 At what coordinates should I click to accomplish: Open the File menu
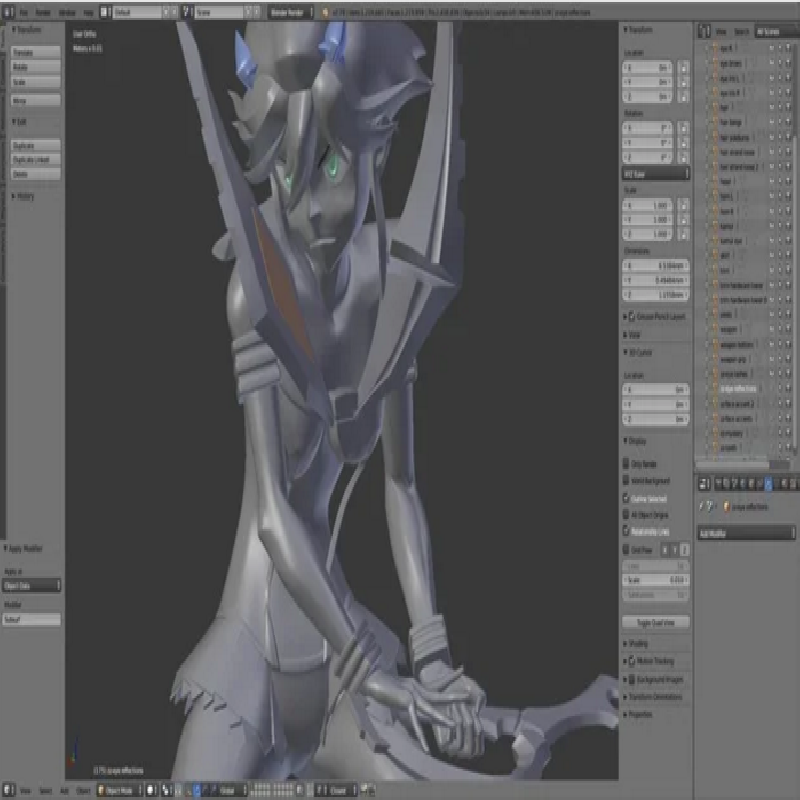point(23,12)
